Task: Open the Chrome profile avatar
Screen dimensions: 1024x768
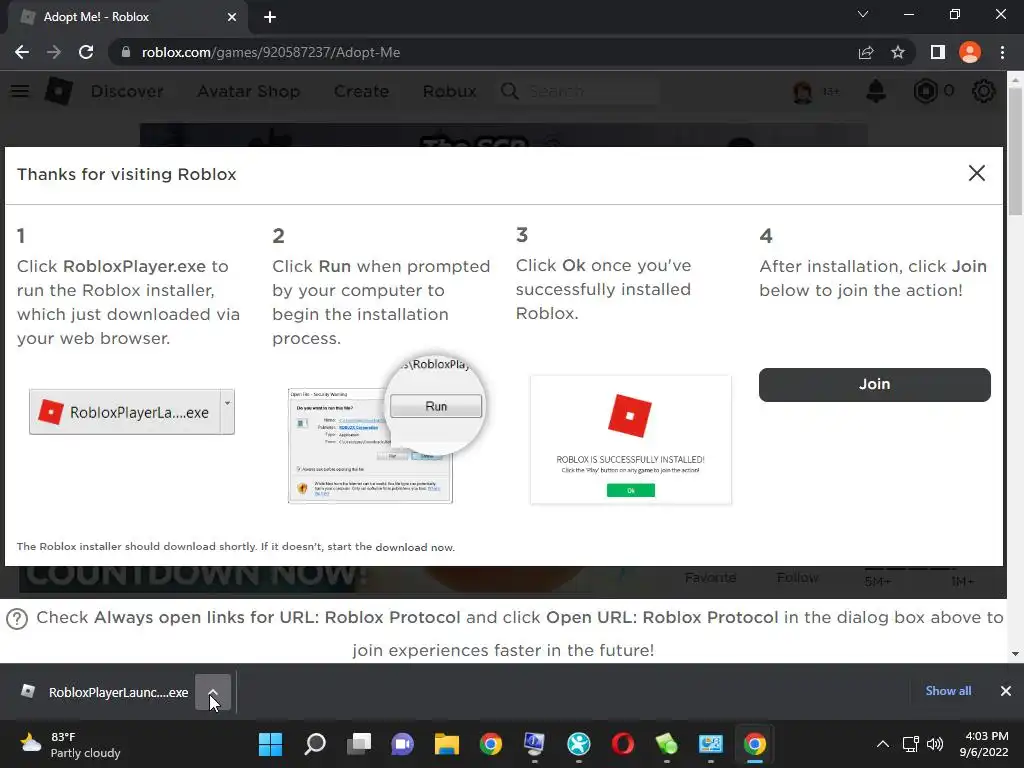Action: coord(970,52)
